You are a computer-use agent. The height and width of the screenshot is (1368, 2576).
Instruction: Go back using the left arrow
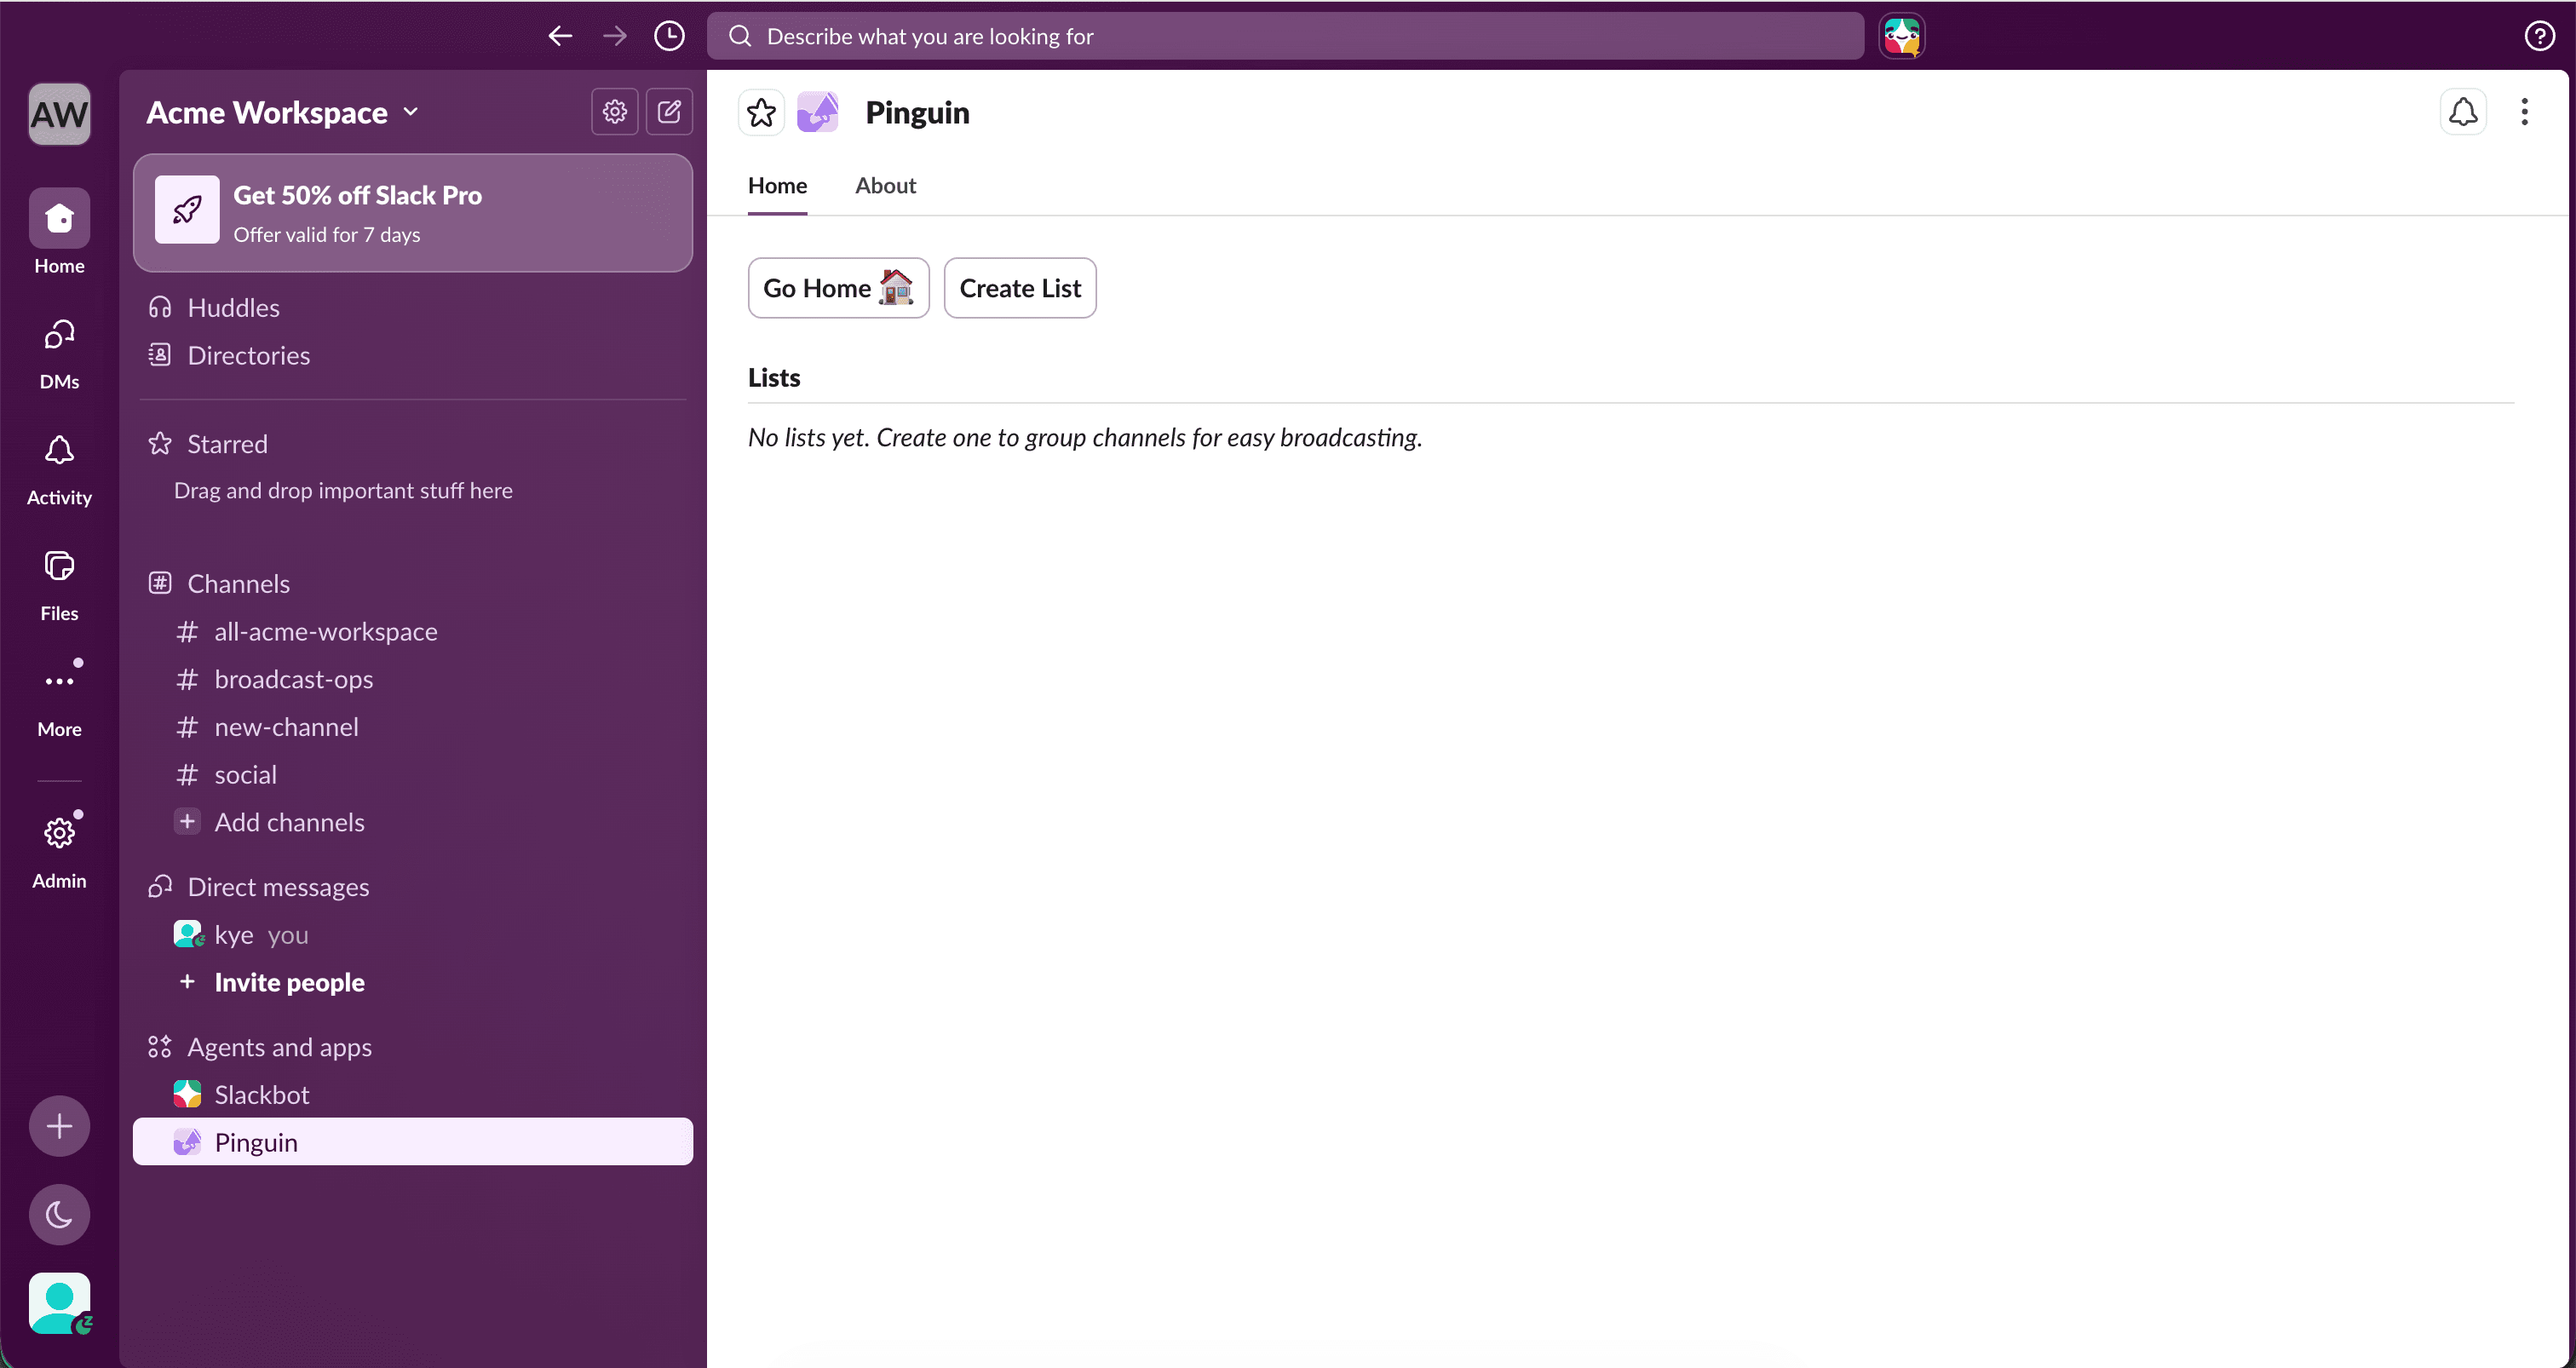(560, 36)
